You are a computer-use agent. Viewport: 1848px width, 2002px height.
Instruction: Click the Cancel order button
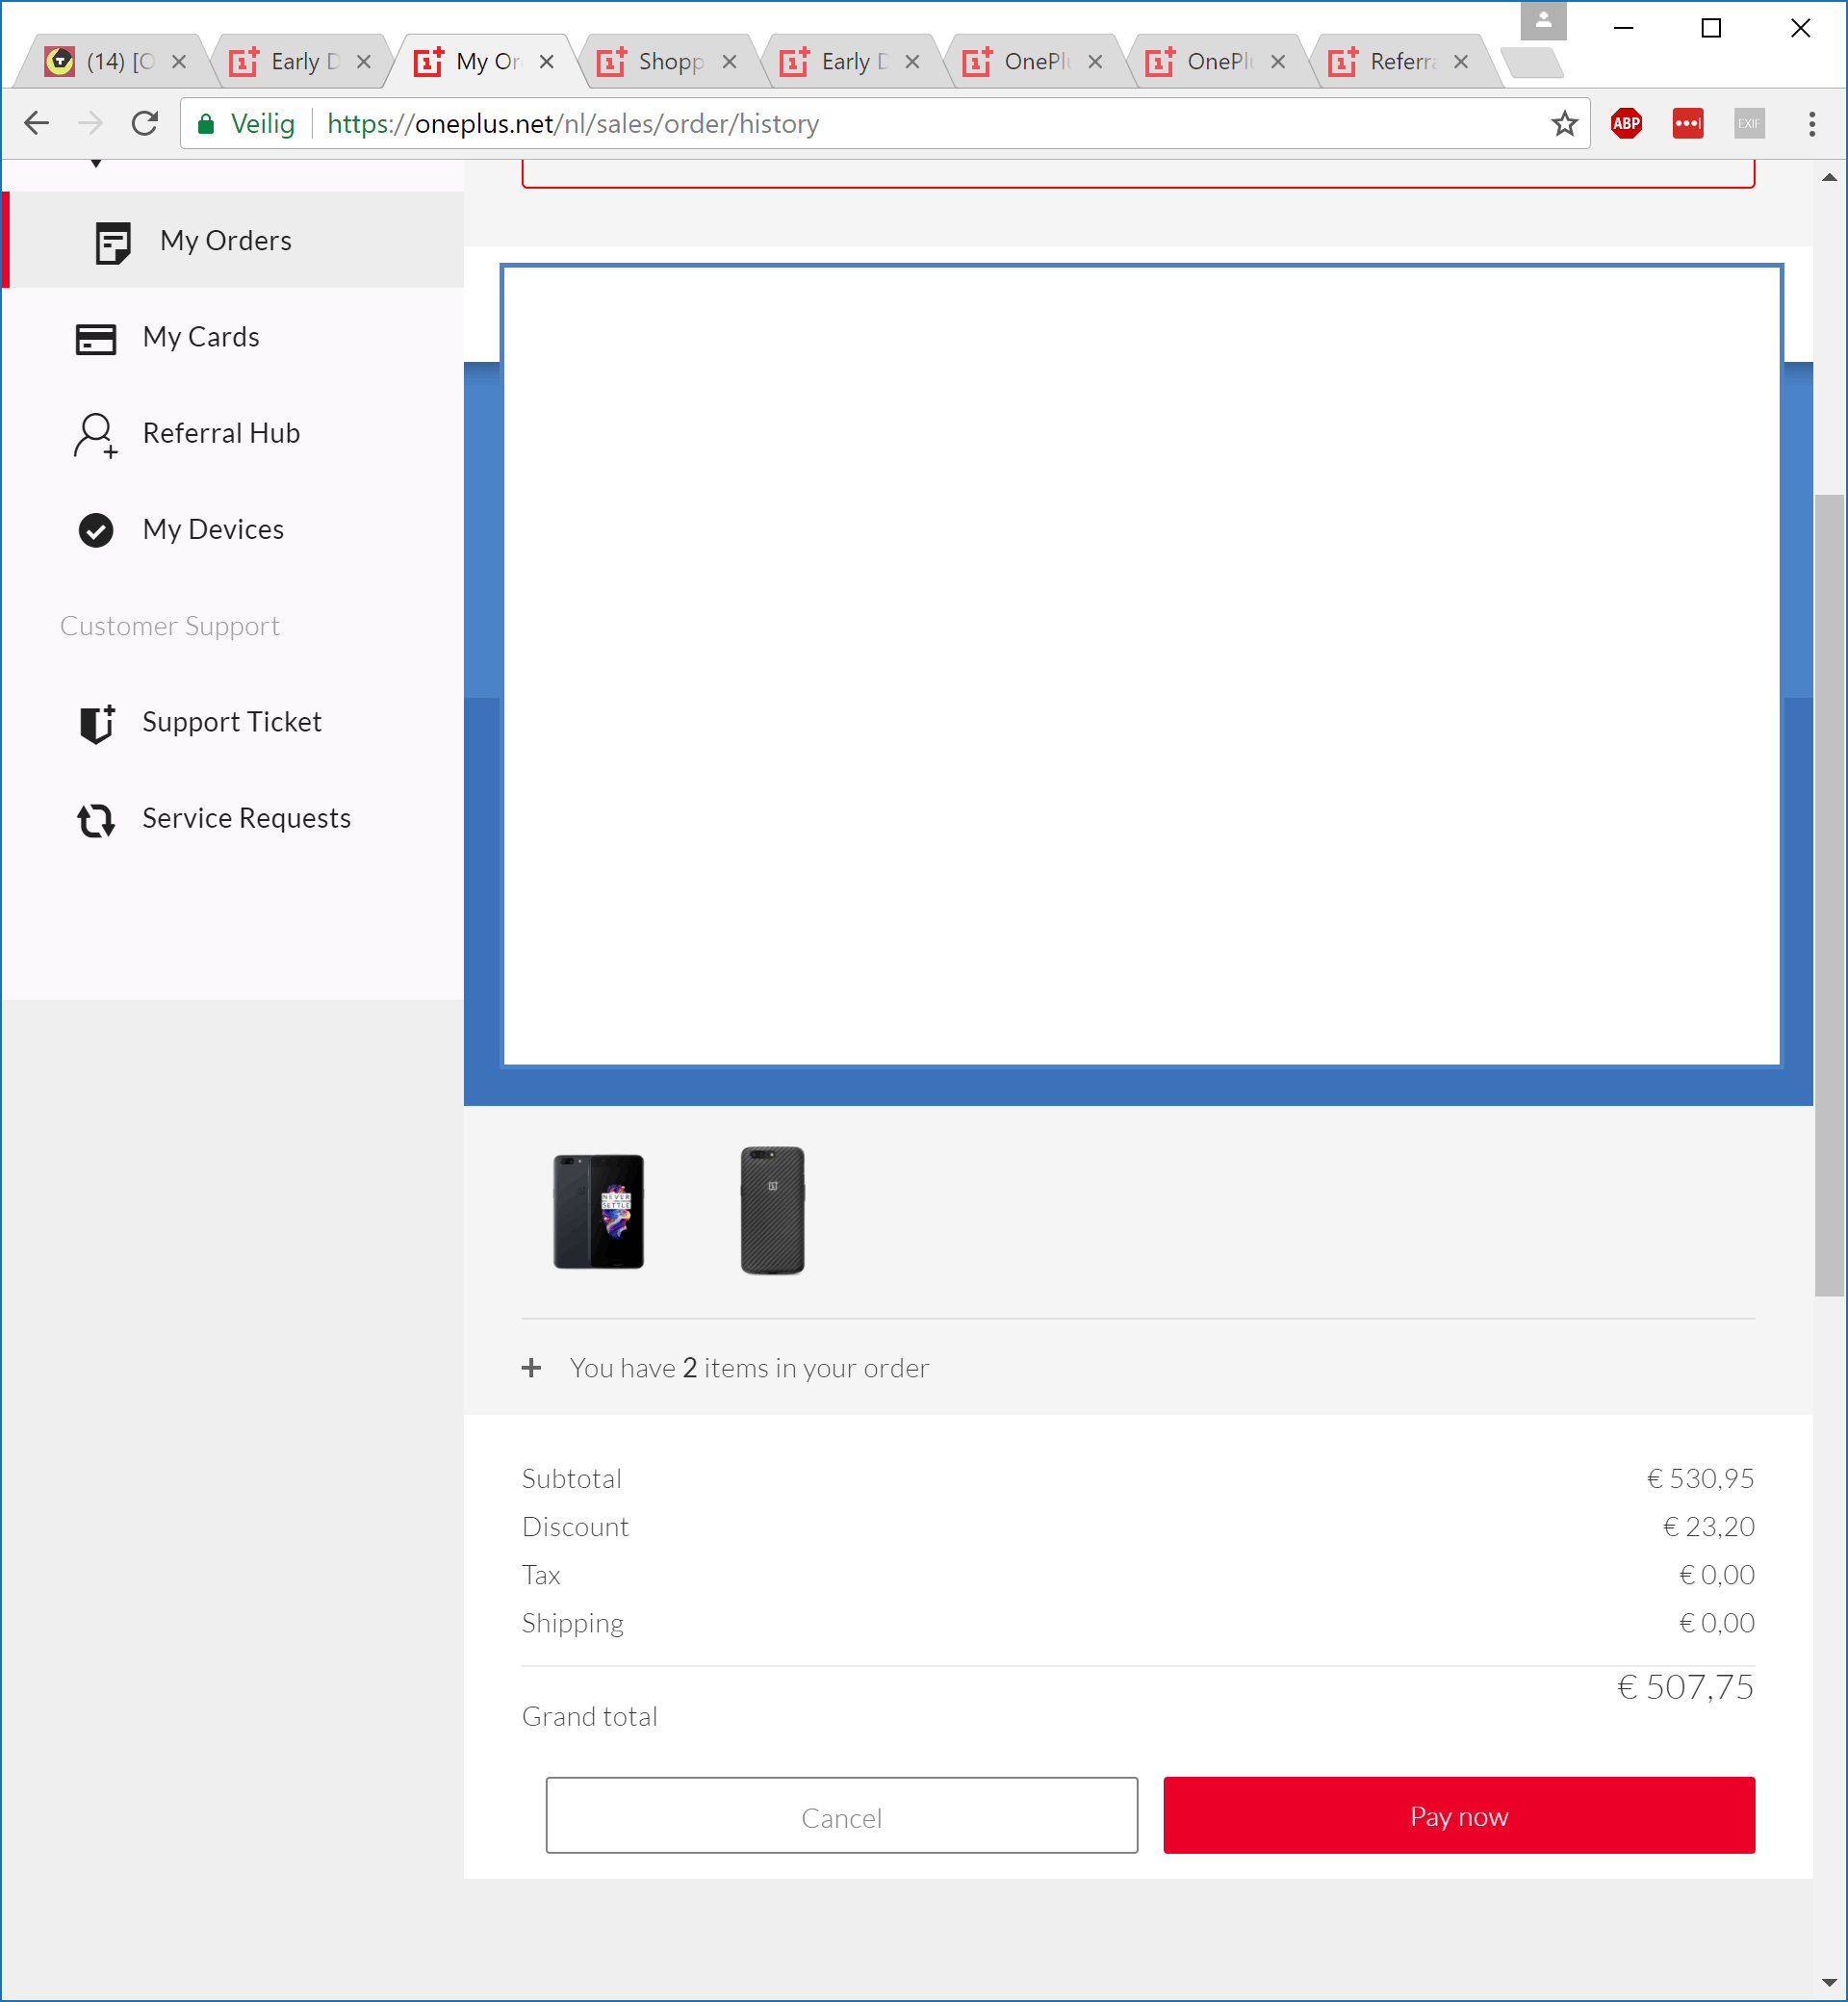pyautogui.click(x=841, y=1816)
